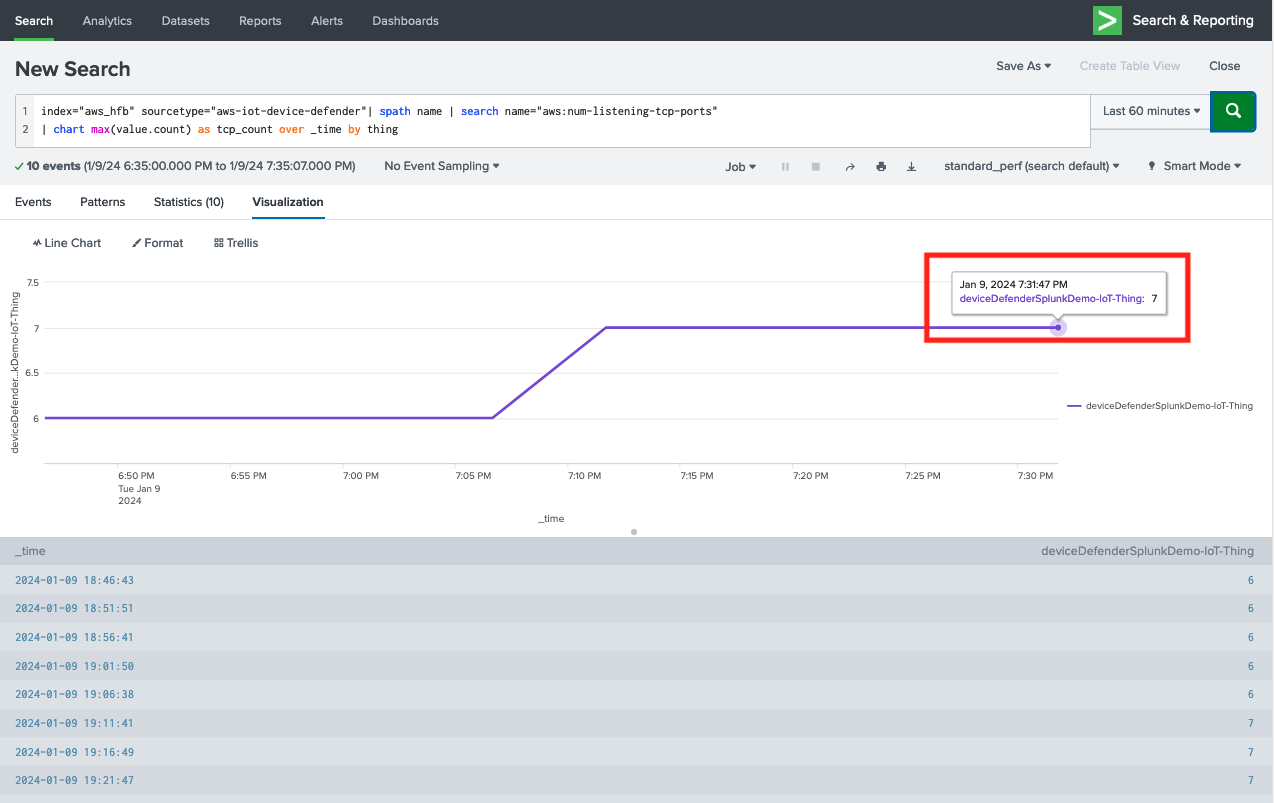Stop the search job
Image resolution: width=1274 pixels, height=803 pixels.
coord(815,166)
